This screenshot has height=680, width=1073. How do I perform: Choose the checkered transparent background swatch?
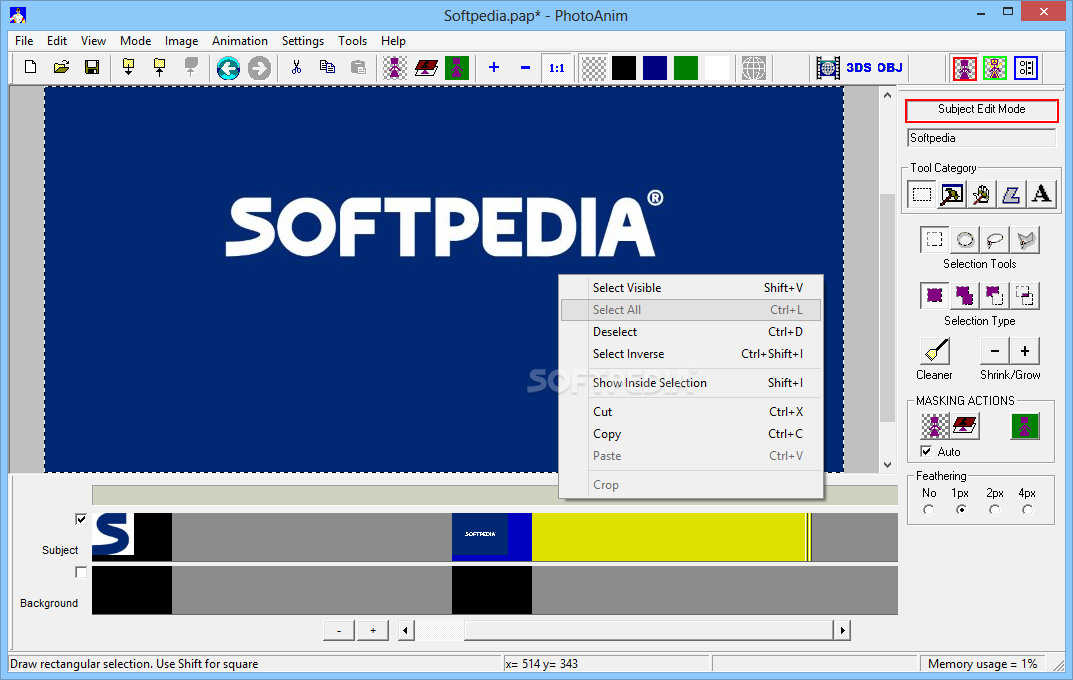coord(593,68)
